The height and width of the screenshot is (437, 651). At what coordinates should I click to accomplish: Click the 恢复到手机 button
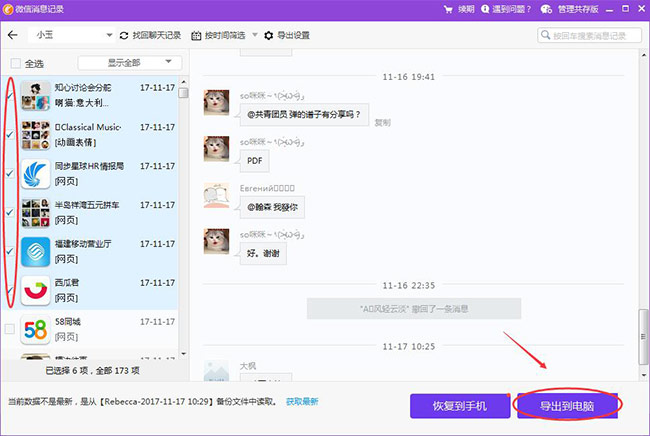460,406
